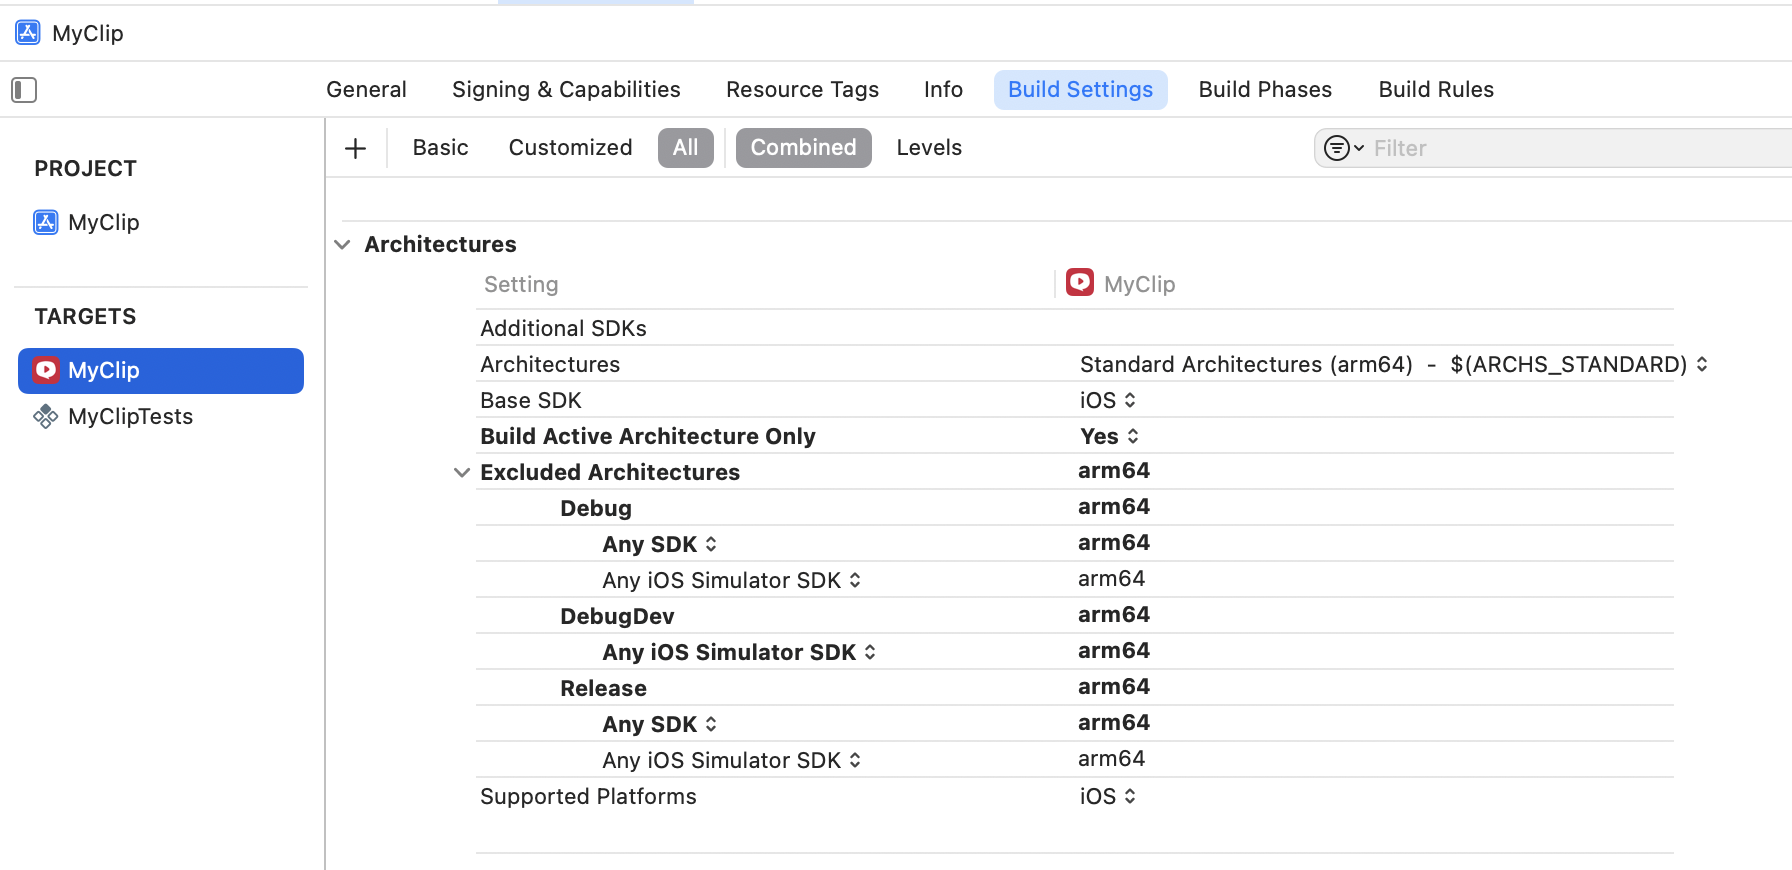This screenshot has height=870, width=1792.
Task: Open the Signing & Capabilities tab
Action: [566, 90]
